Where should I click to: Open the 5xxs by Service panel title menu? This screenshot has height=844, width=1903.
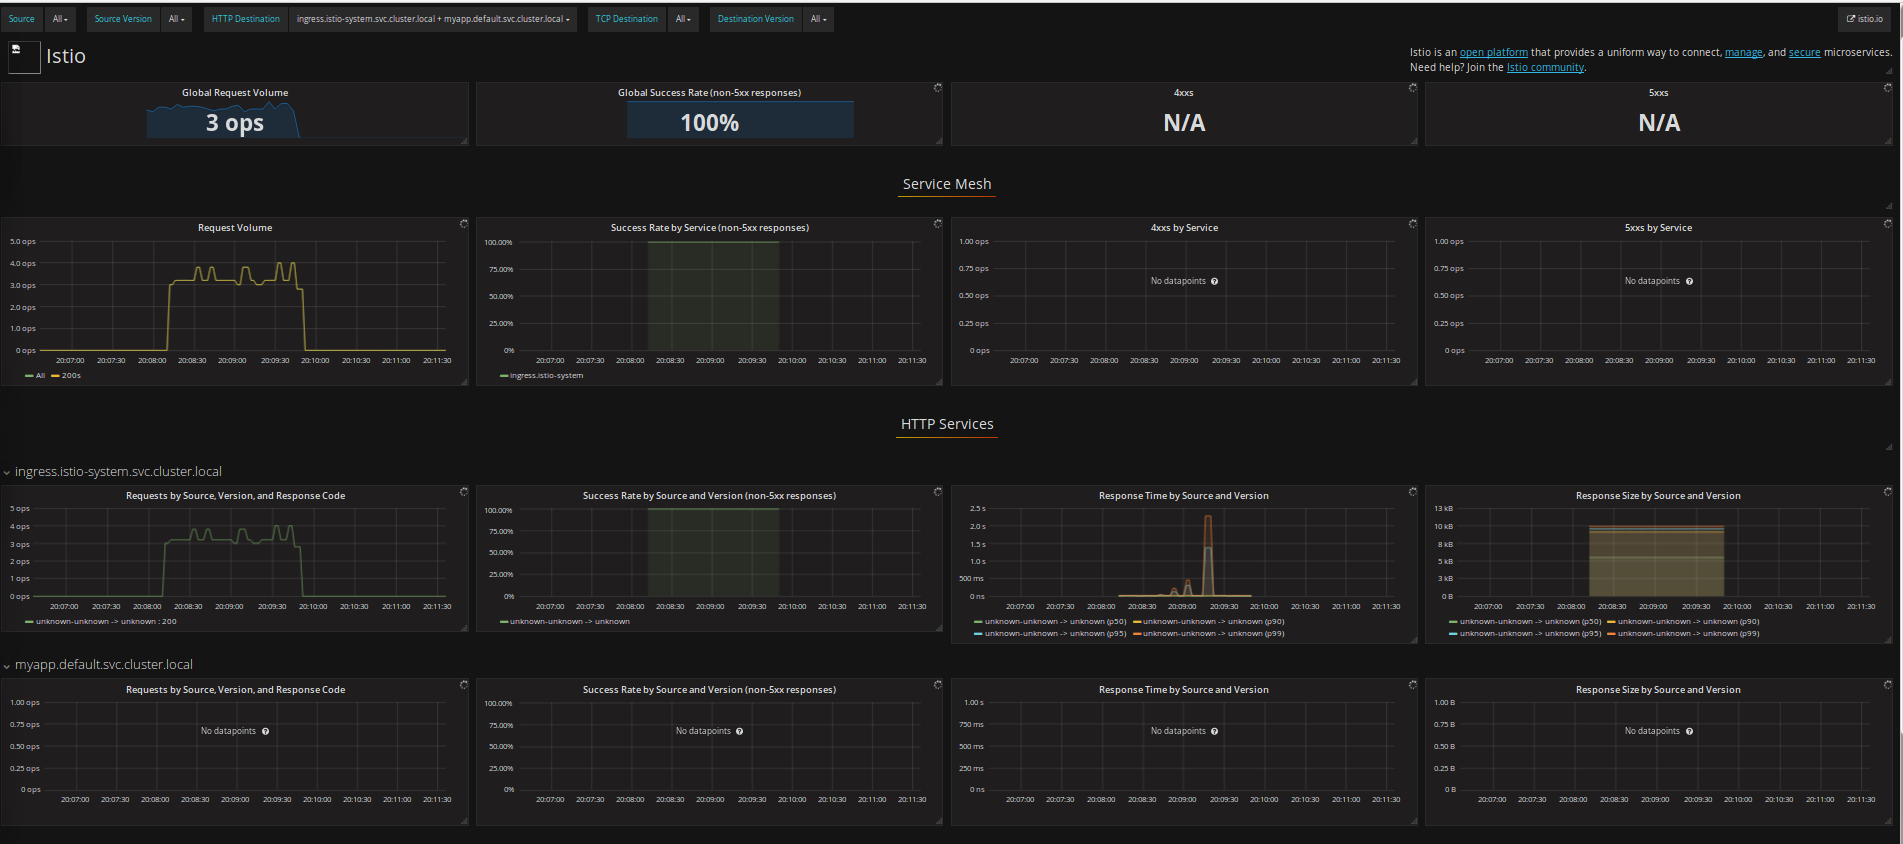(1658, 228)
